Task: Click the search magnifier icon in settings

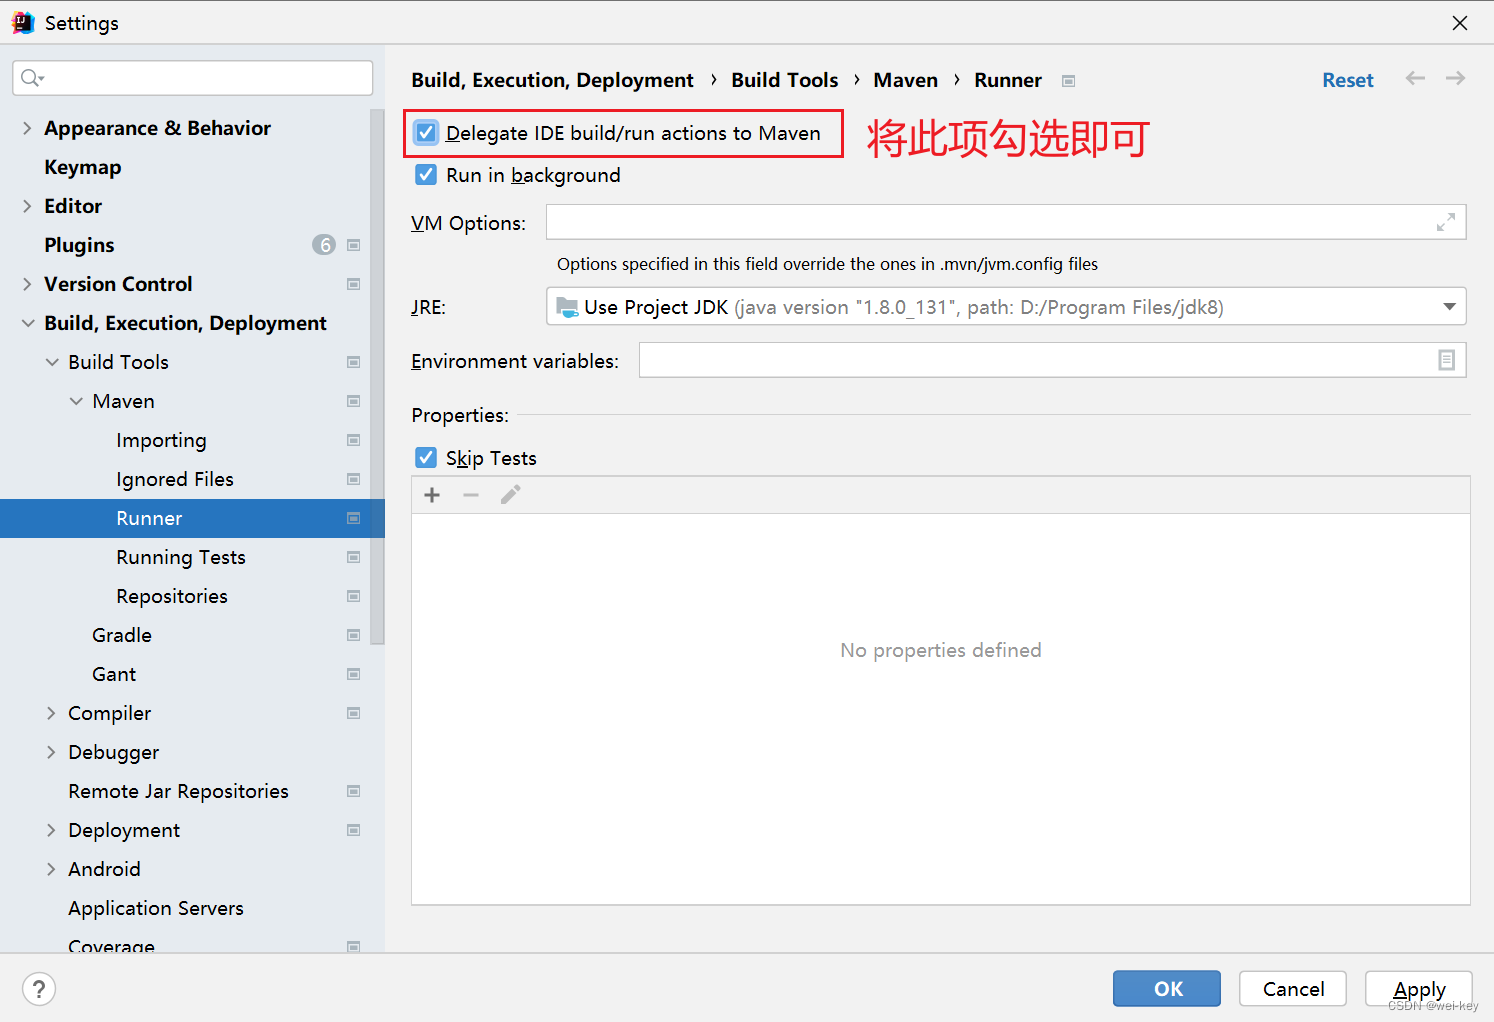Action: pyautogui.click(x=32, y=78)
